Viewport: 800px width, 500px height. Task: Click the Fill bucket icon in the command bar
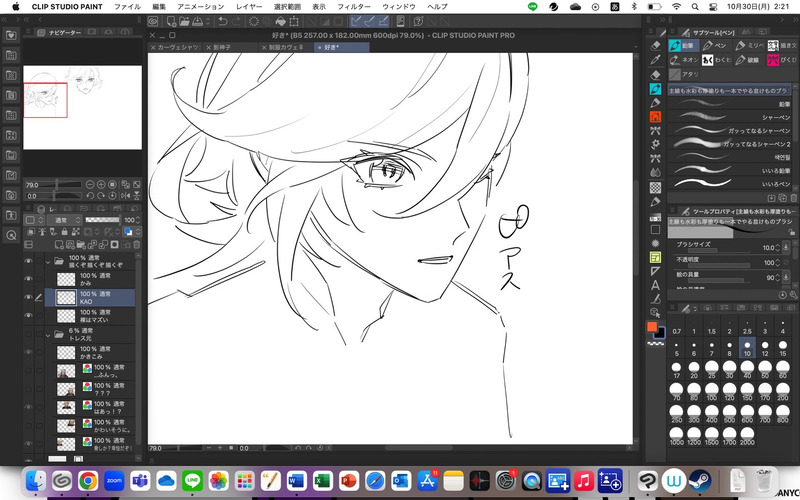280,21
